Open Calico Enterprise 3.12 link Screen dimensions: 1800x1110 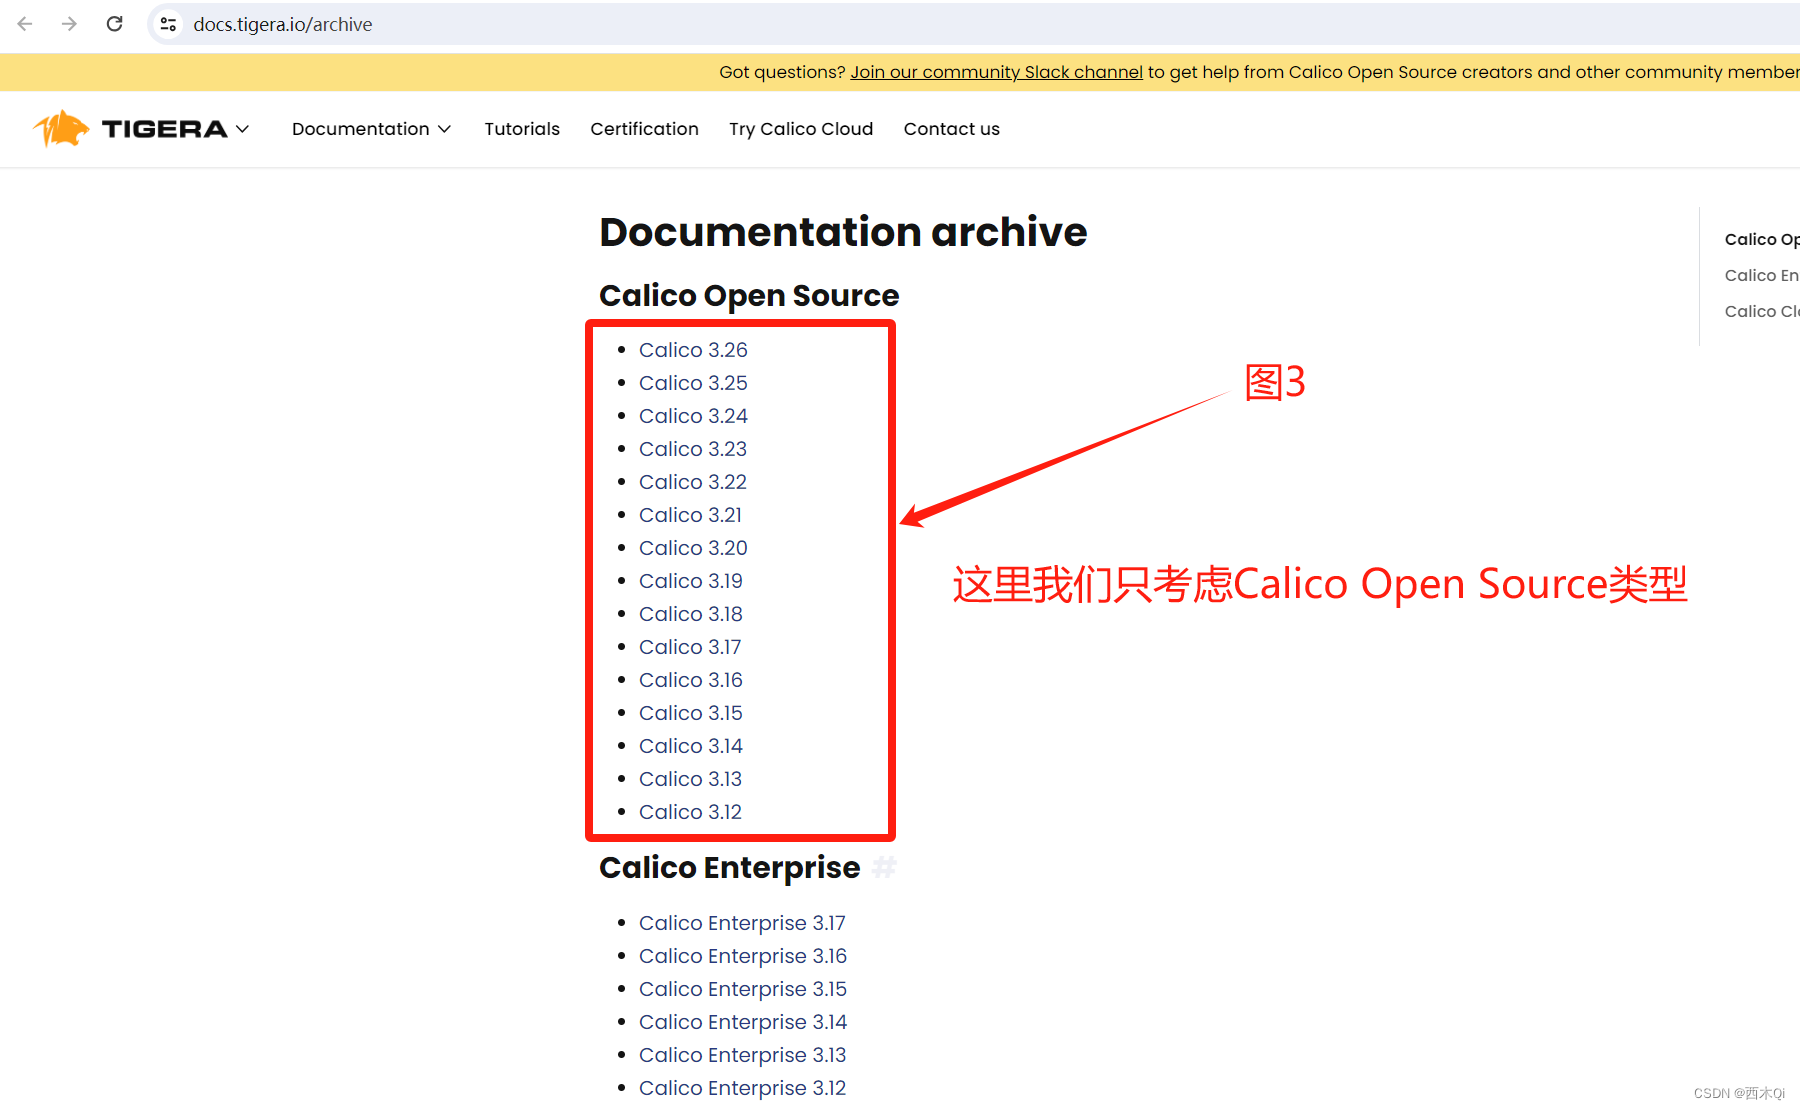(x=742, y=1088)
